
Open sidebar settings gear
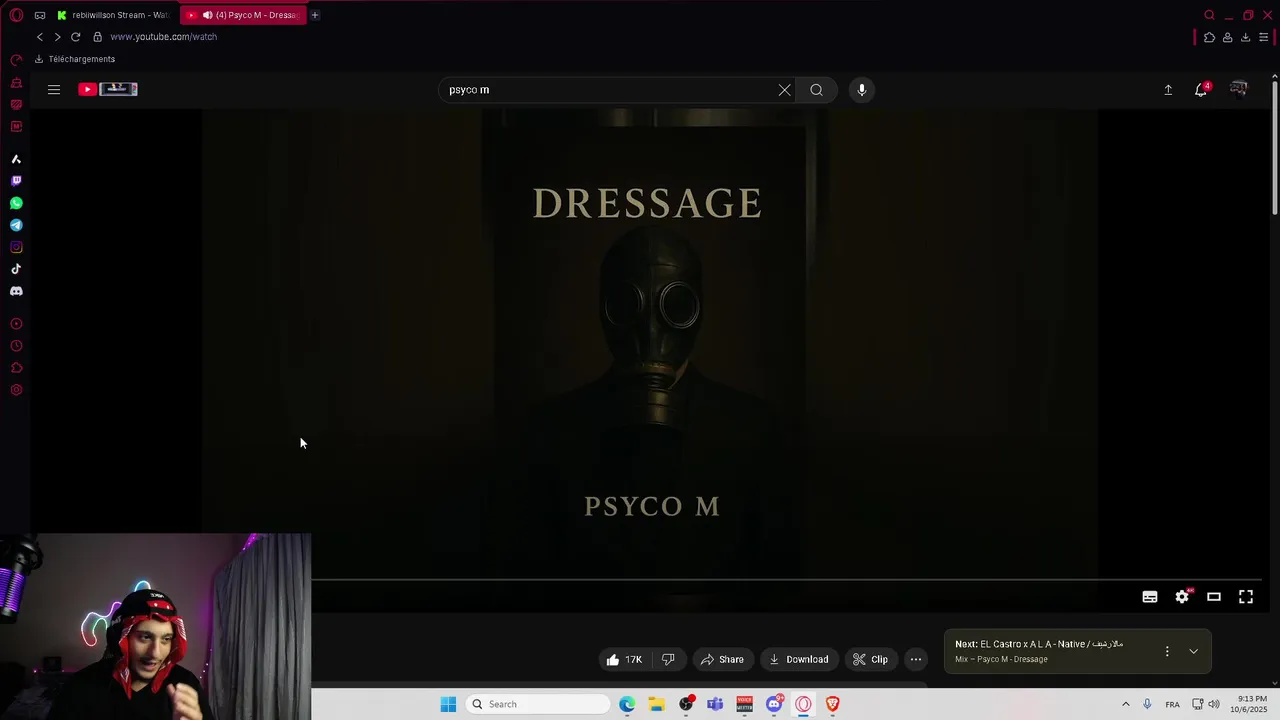[16, 390]
